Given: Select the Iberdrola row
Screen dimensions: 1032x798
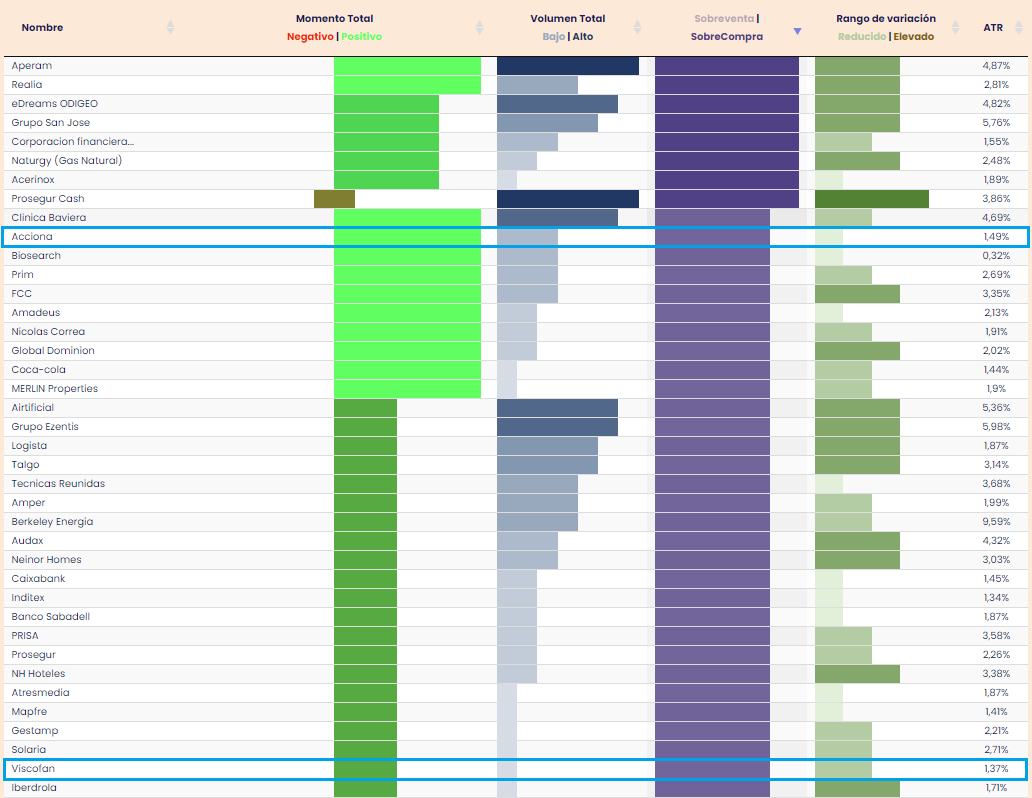Looking at the screenshot, I should pyautogui.click(x=34, y=788).
